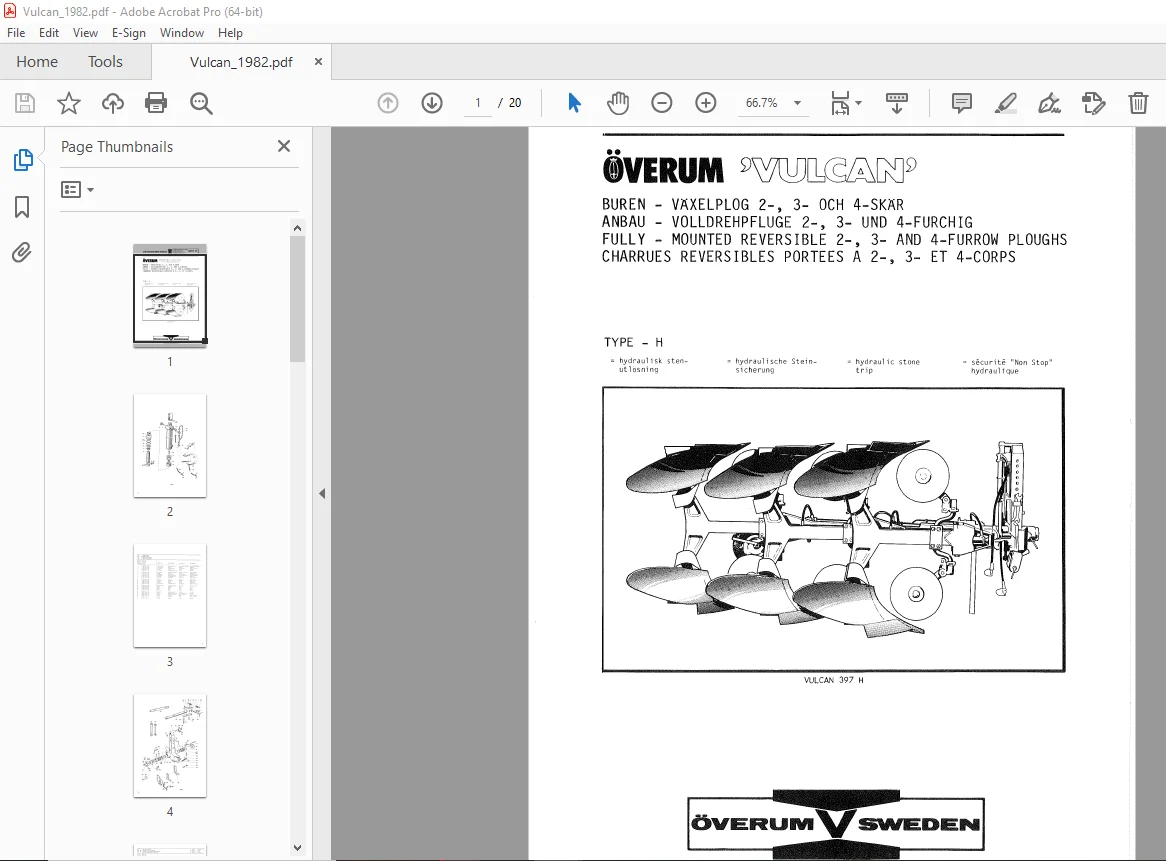Click thumbnails scrollbar up arrow
The image size is (1166, 861).
coord(297,228)
